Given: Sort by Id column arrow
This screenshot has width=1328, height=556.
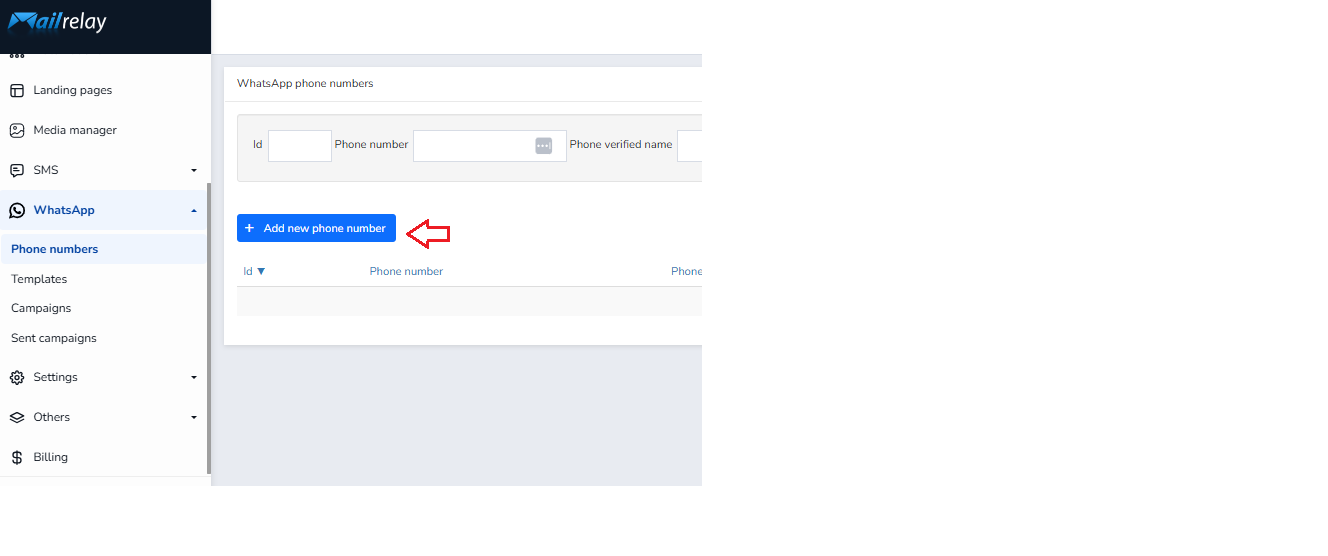Looking at the screenshot, I should [x=261, y=271].
